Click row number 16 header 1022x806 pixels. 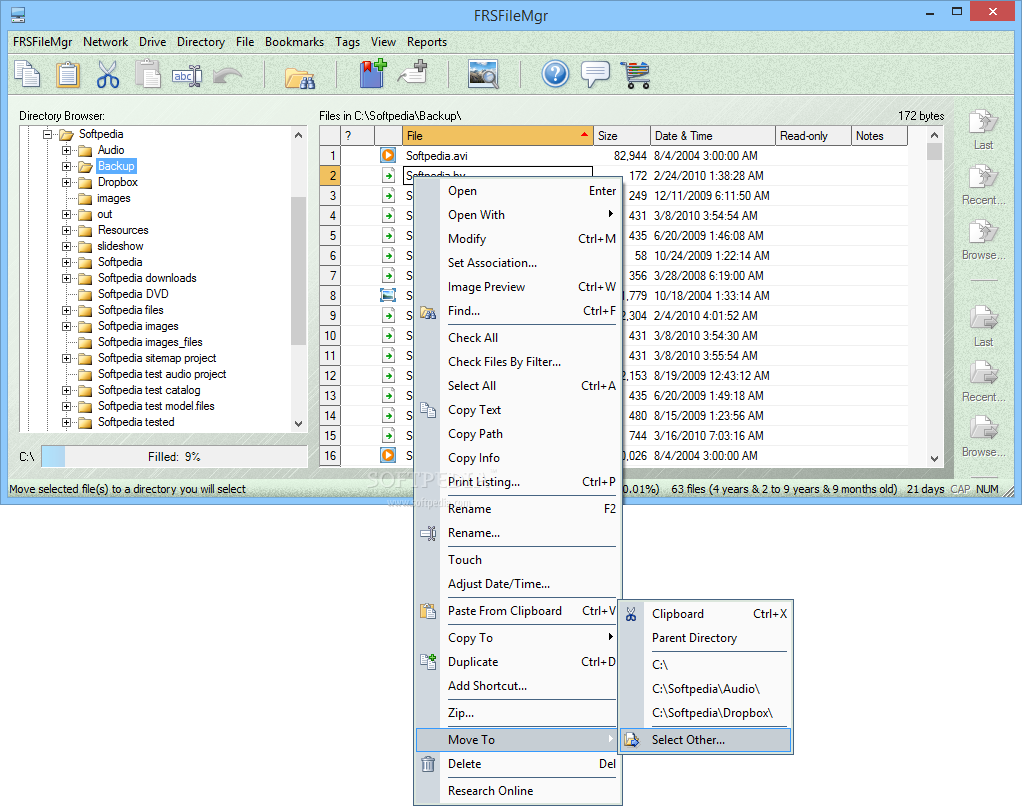tap(330, 455)
